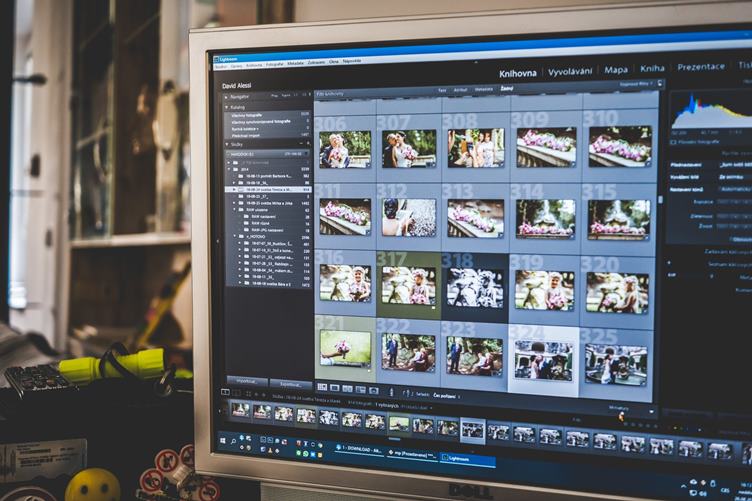Select grid photo 324

click(543, 360)
